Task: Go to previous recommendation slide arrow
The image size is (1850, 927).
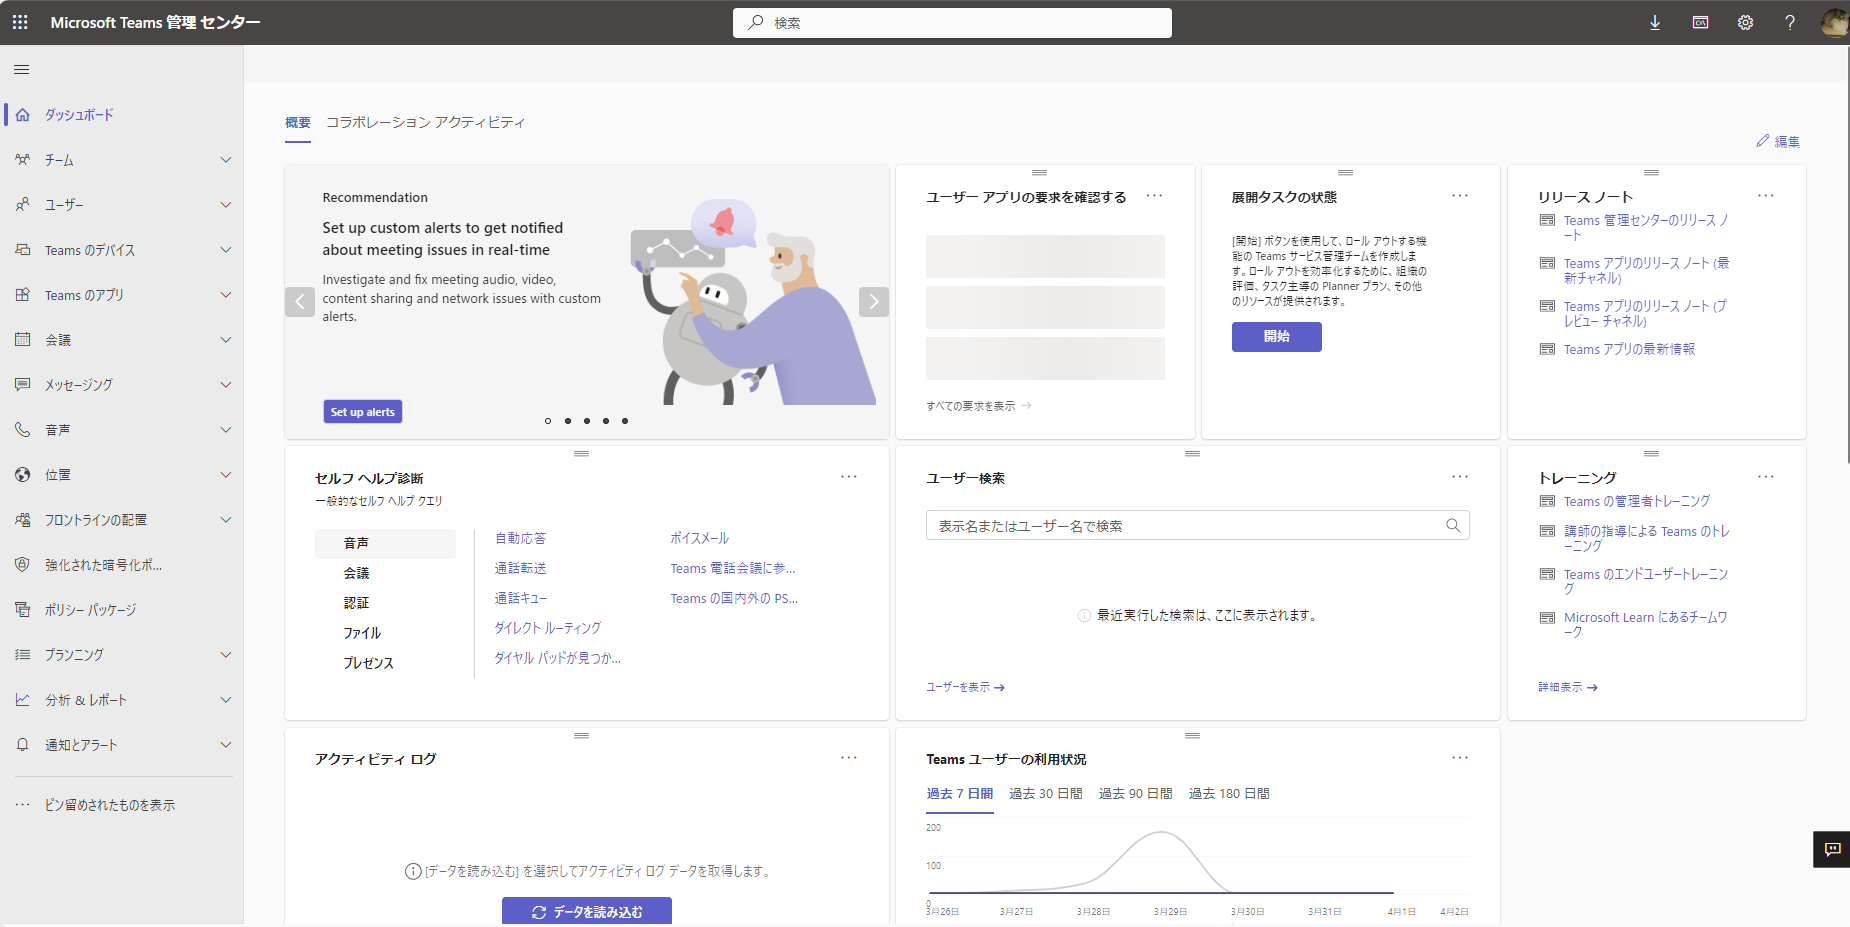Action: tap(300, 302)
